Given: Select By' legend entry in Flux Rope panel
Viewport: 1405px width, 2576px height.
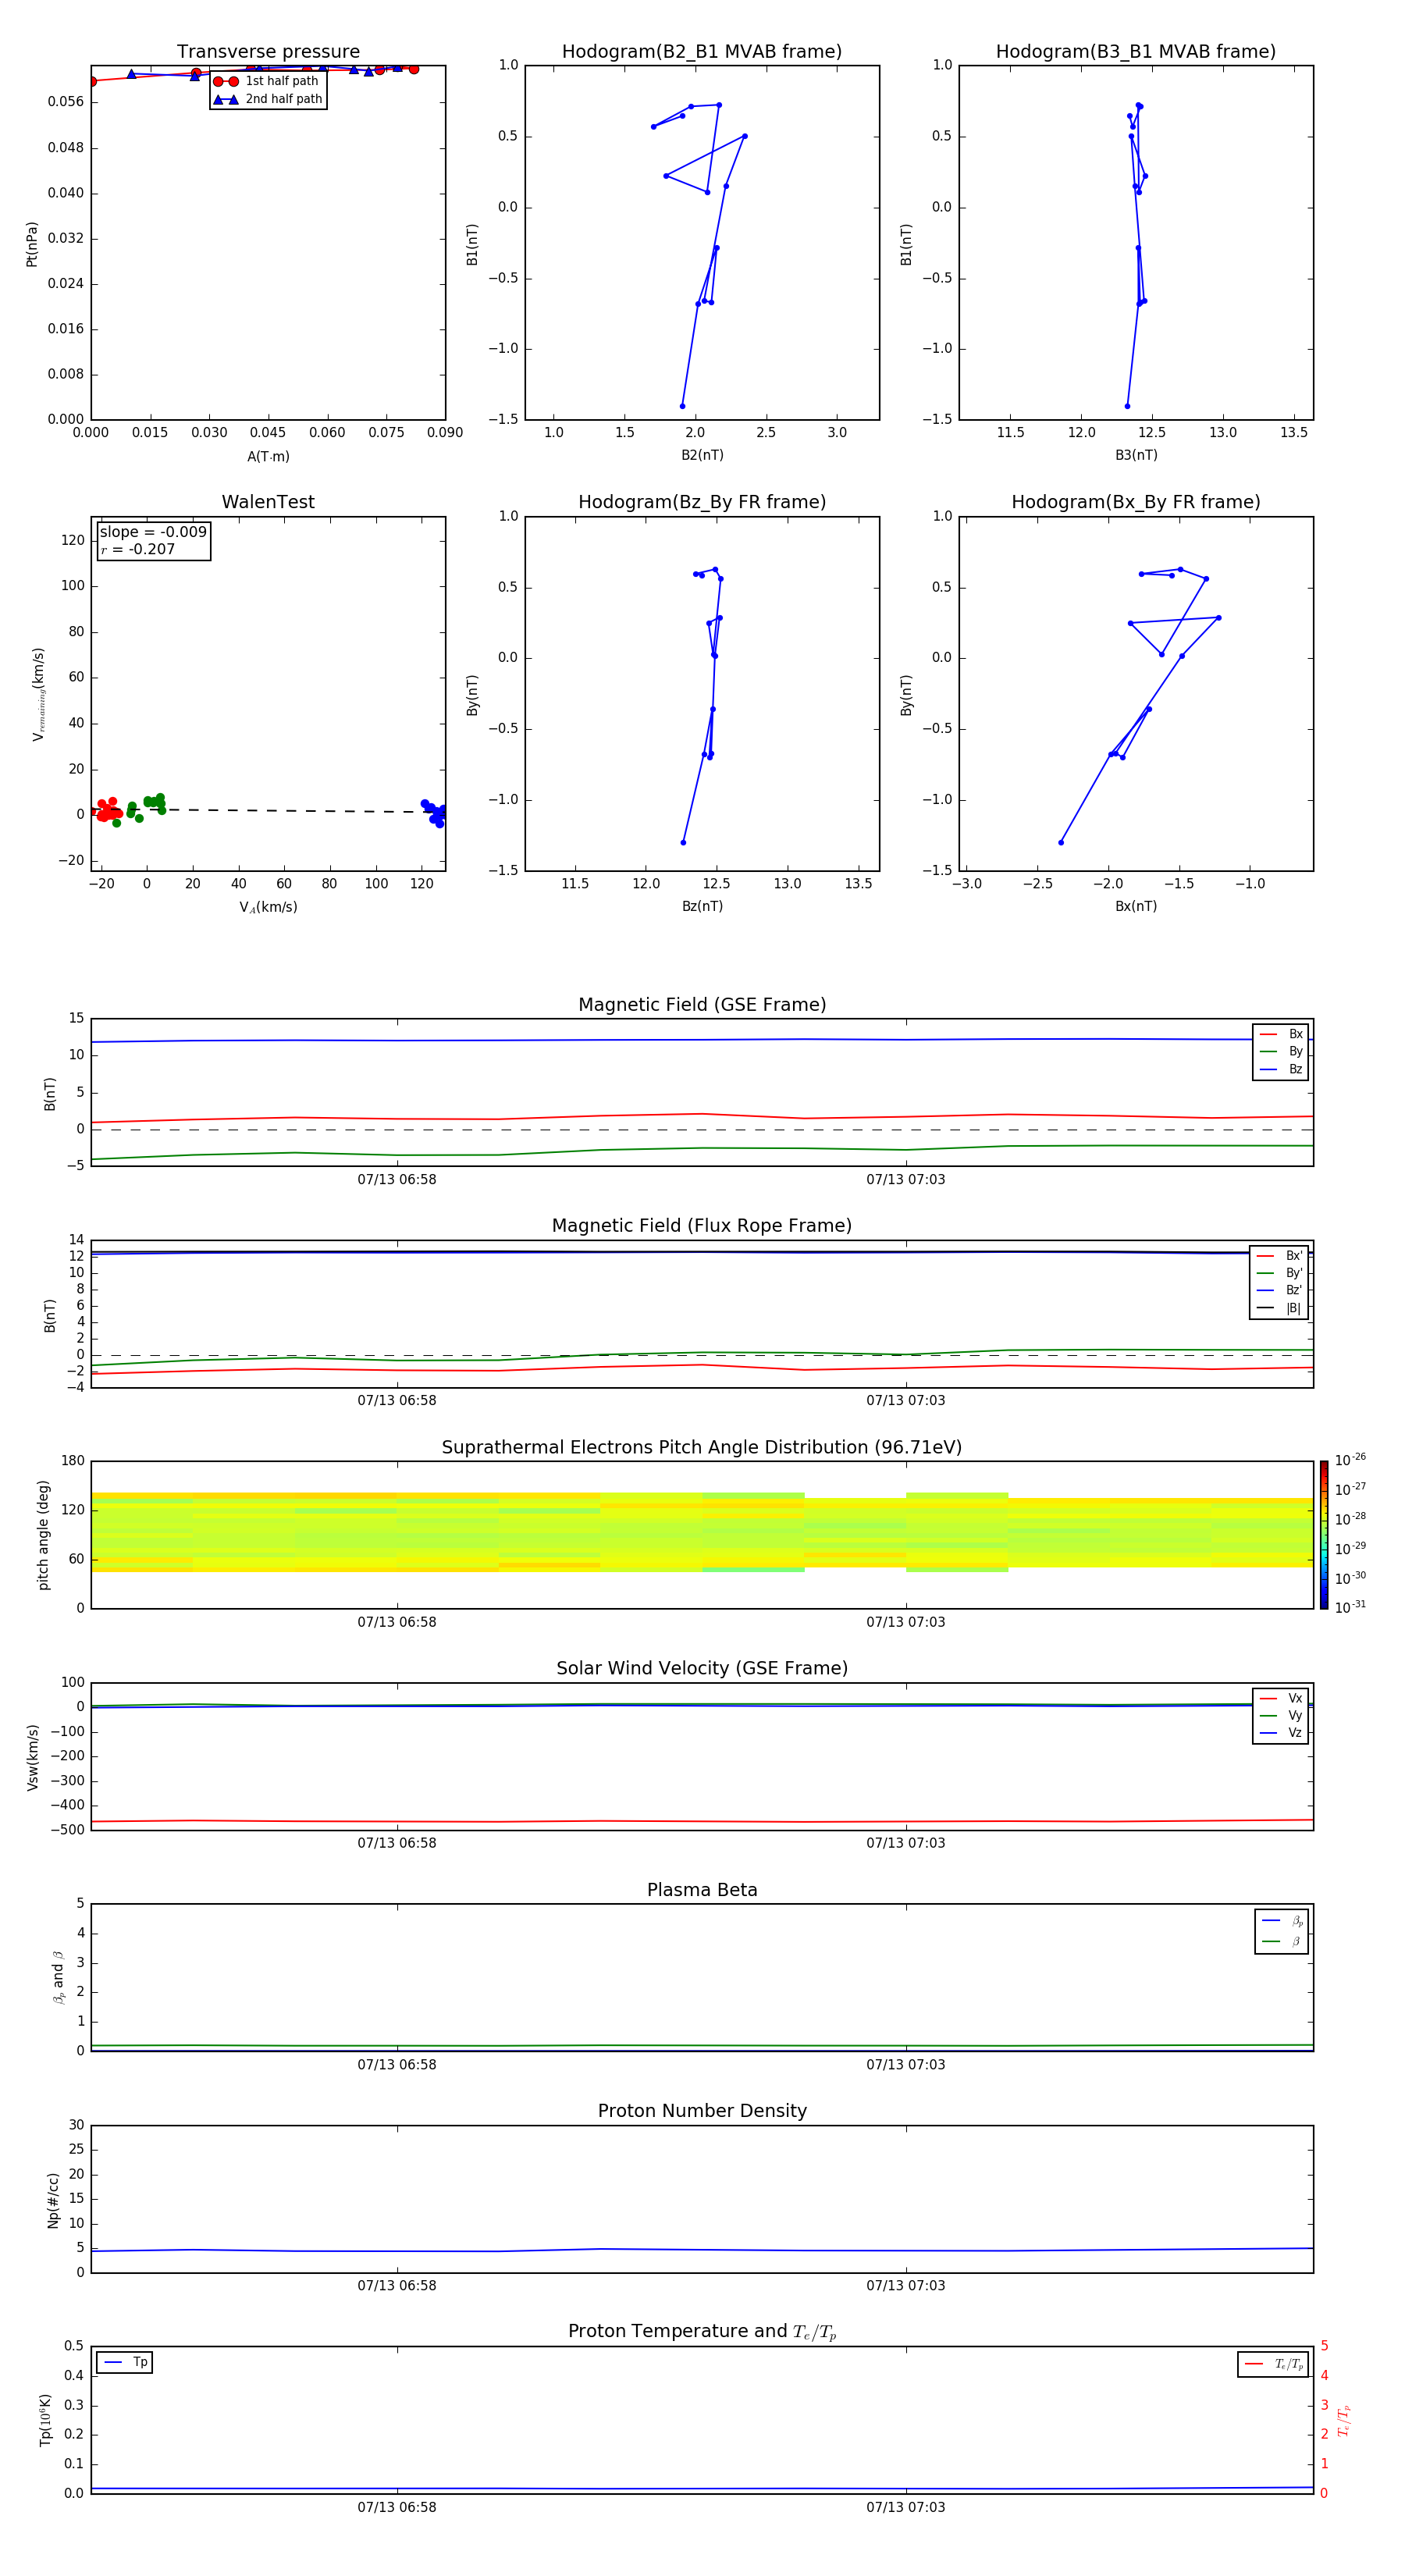Looking at the screenshot, I should tap(1279, 1273).
